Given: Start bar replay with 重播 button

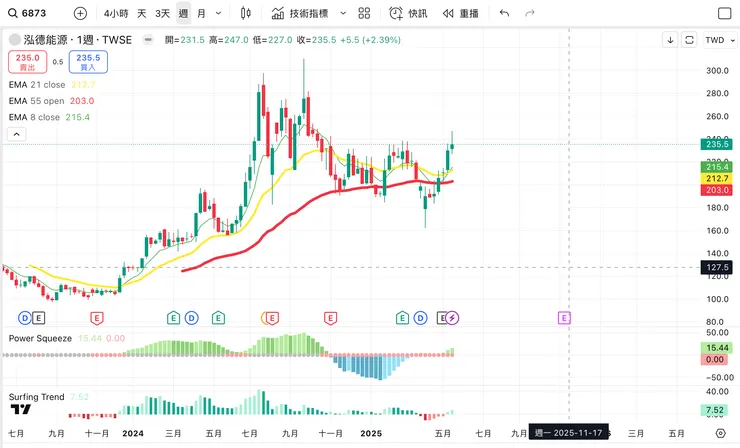Looking at the screenshot, I should (461, 13).
